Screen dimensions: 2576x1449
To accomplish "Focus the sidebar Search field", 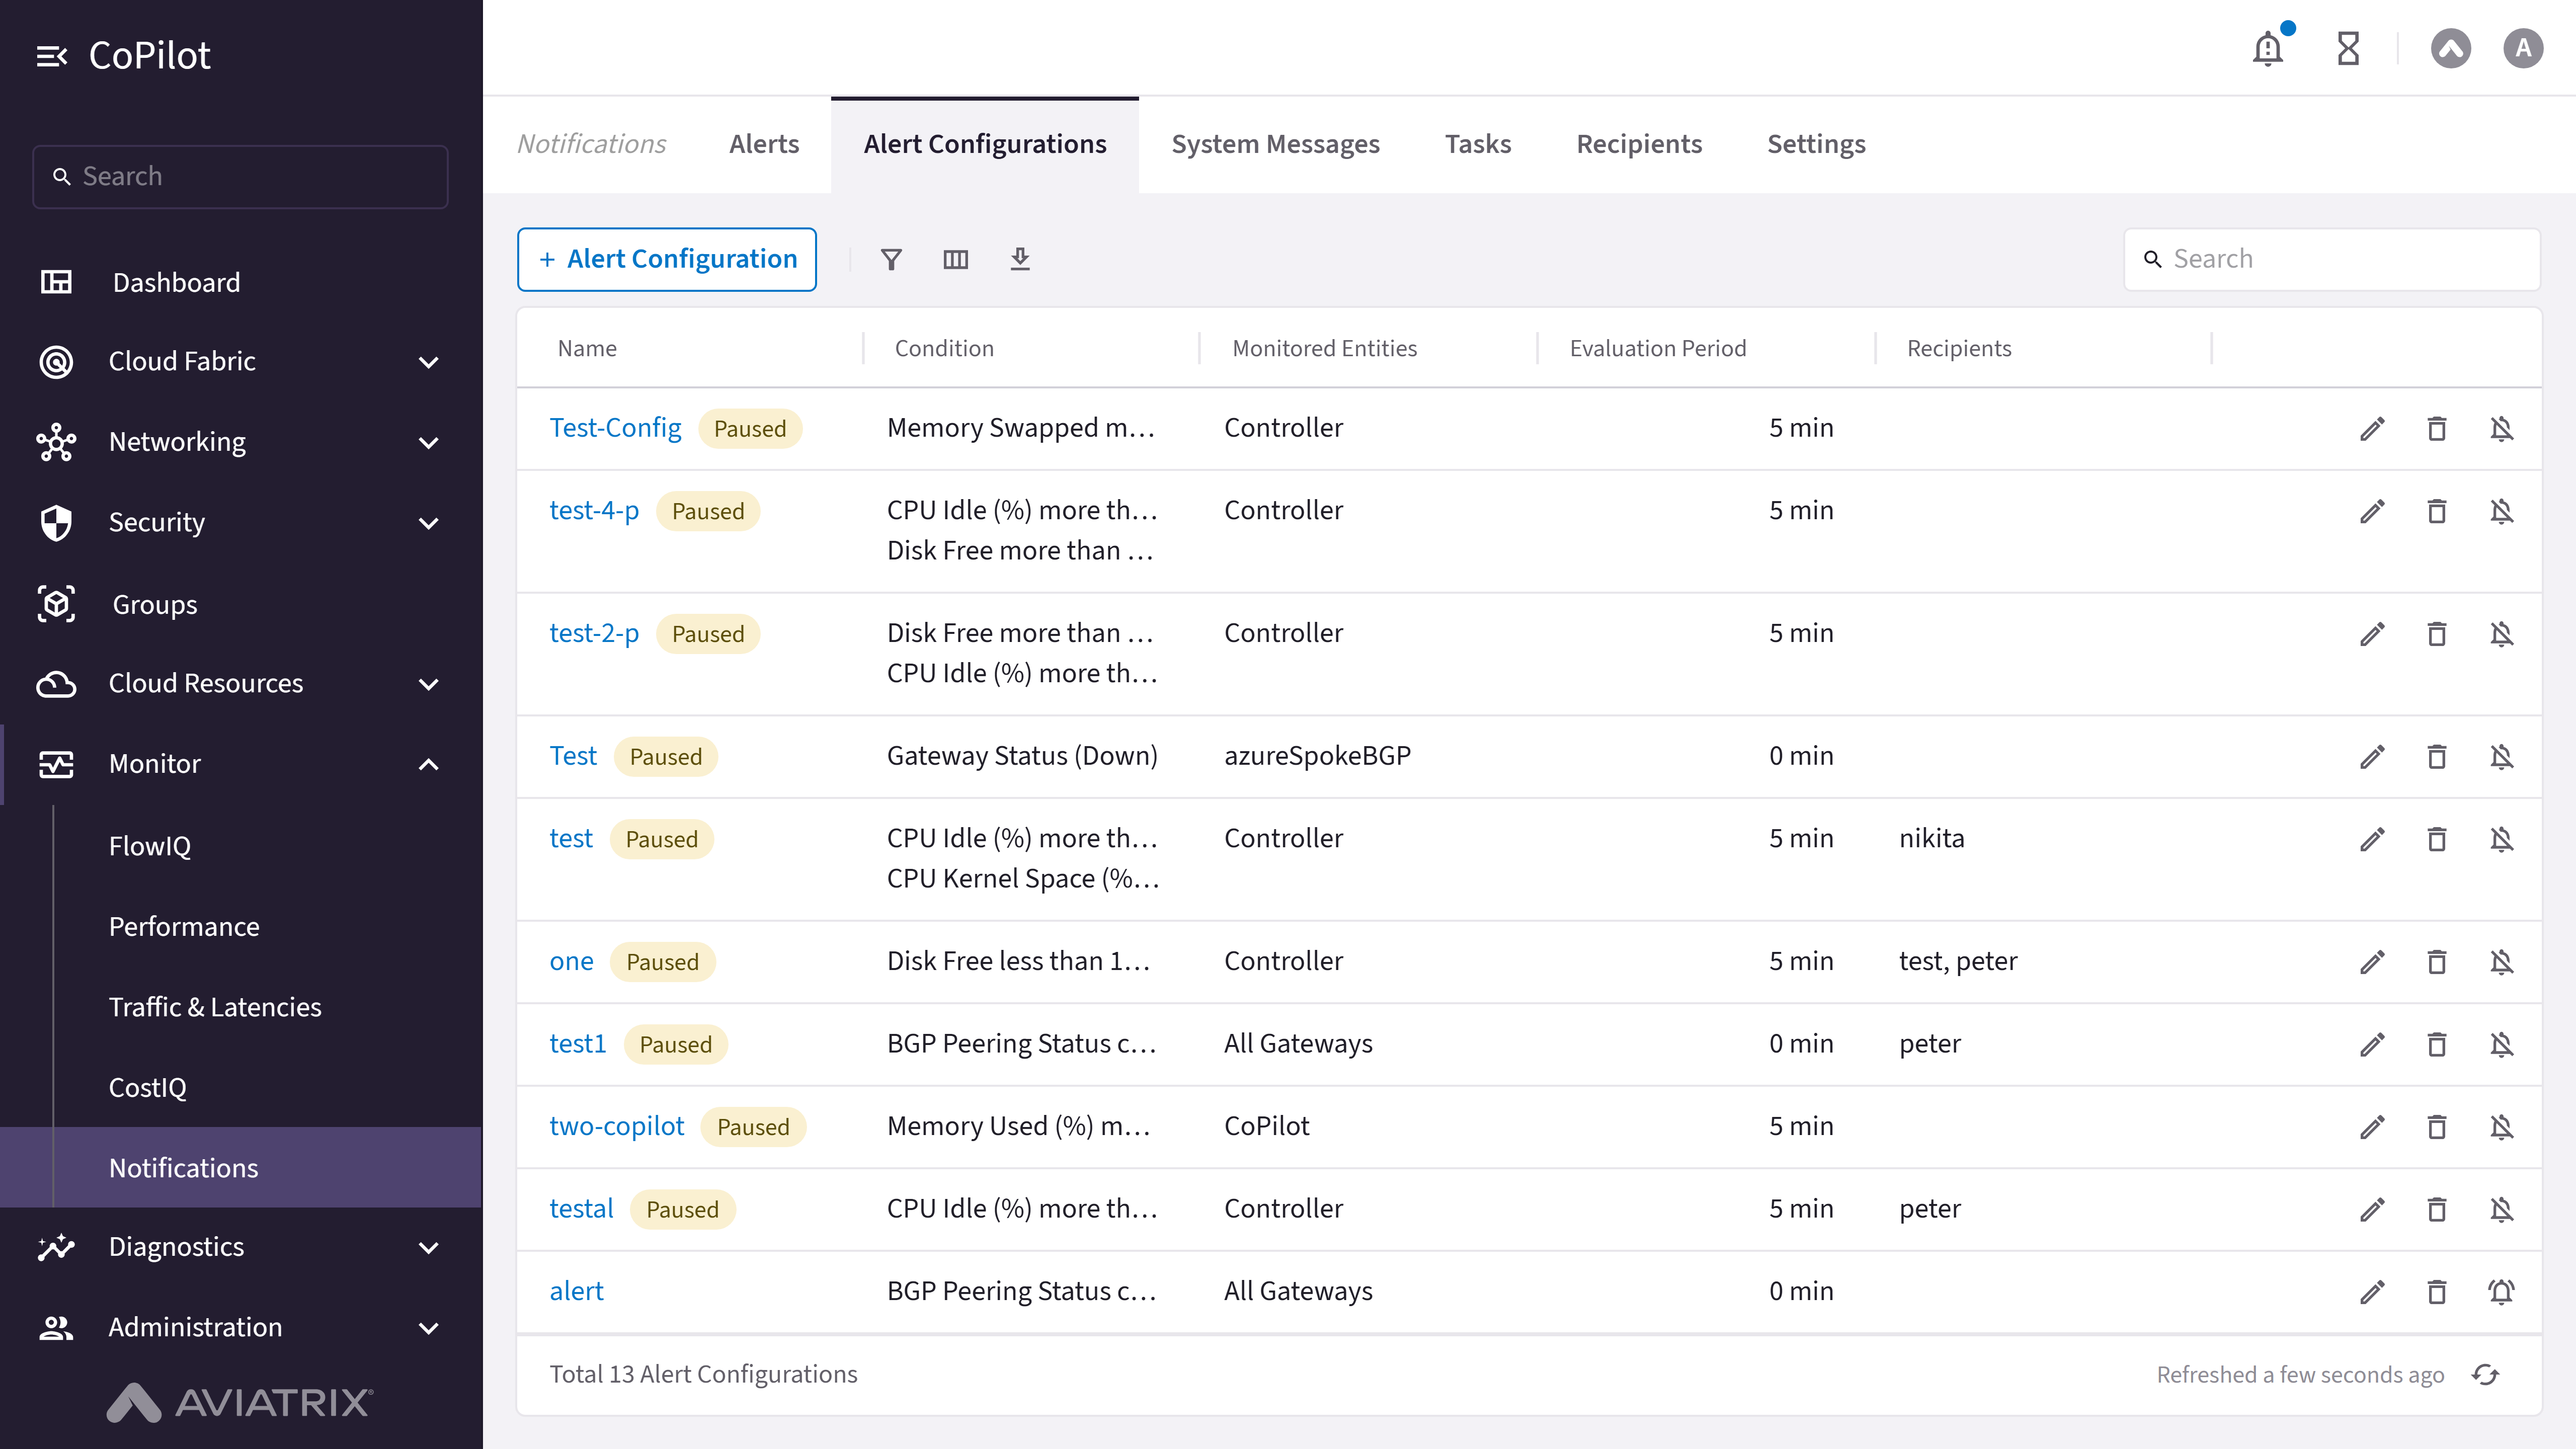I will click(x=240, y=177).
